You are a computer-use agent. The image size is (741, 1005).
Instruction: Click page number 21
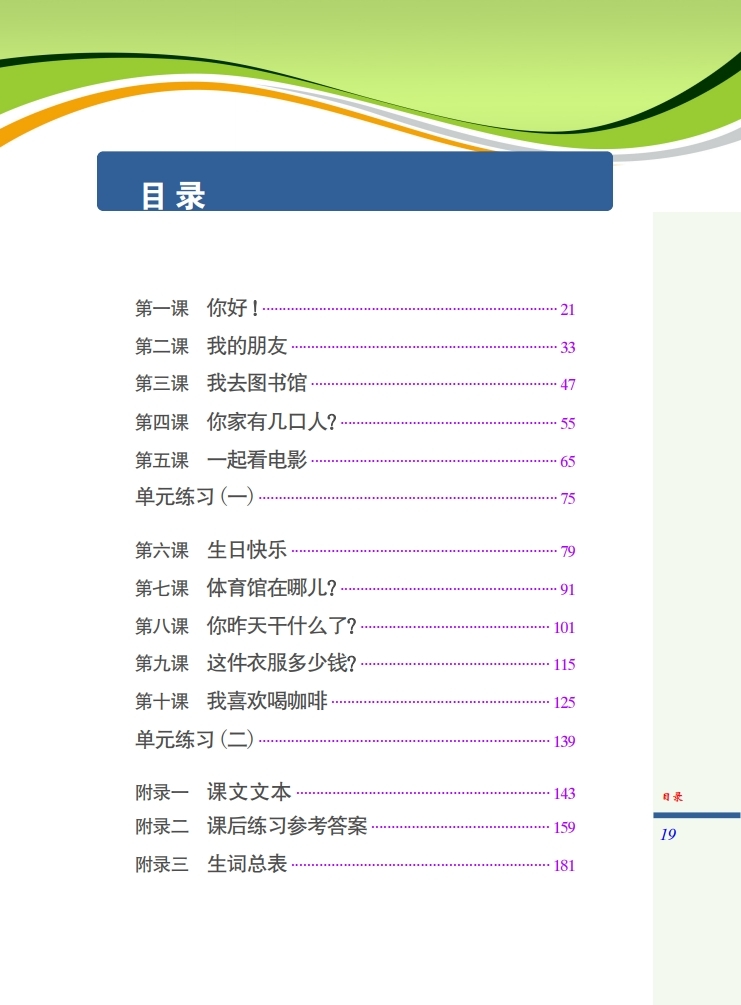click(567, 310)
